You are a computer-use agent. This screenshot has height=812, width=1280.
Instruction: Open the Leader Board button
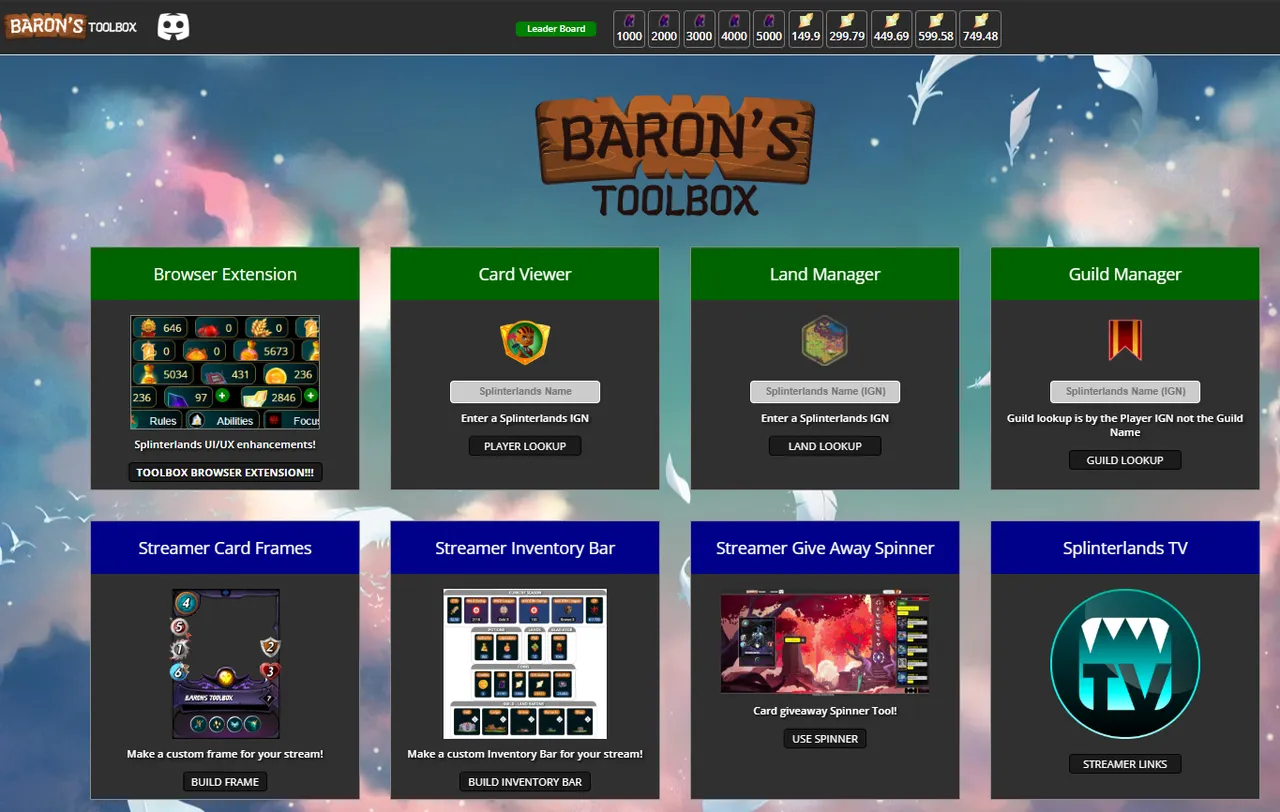pyautogui.click(x=556, y=29)
